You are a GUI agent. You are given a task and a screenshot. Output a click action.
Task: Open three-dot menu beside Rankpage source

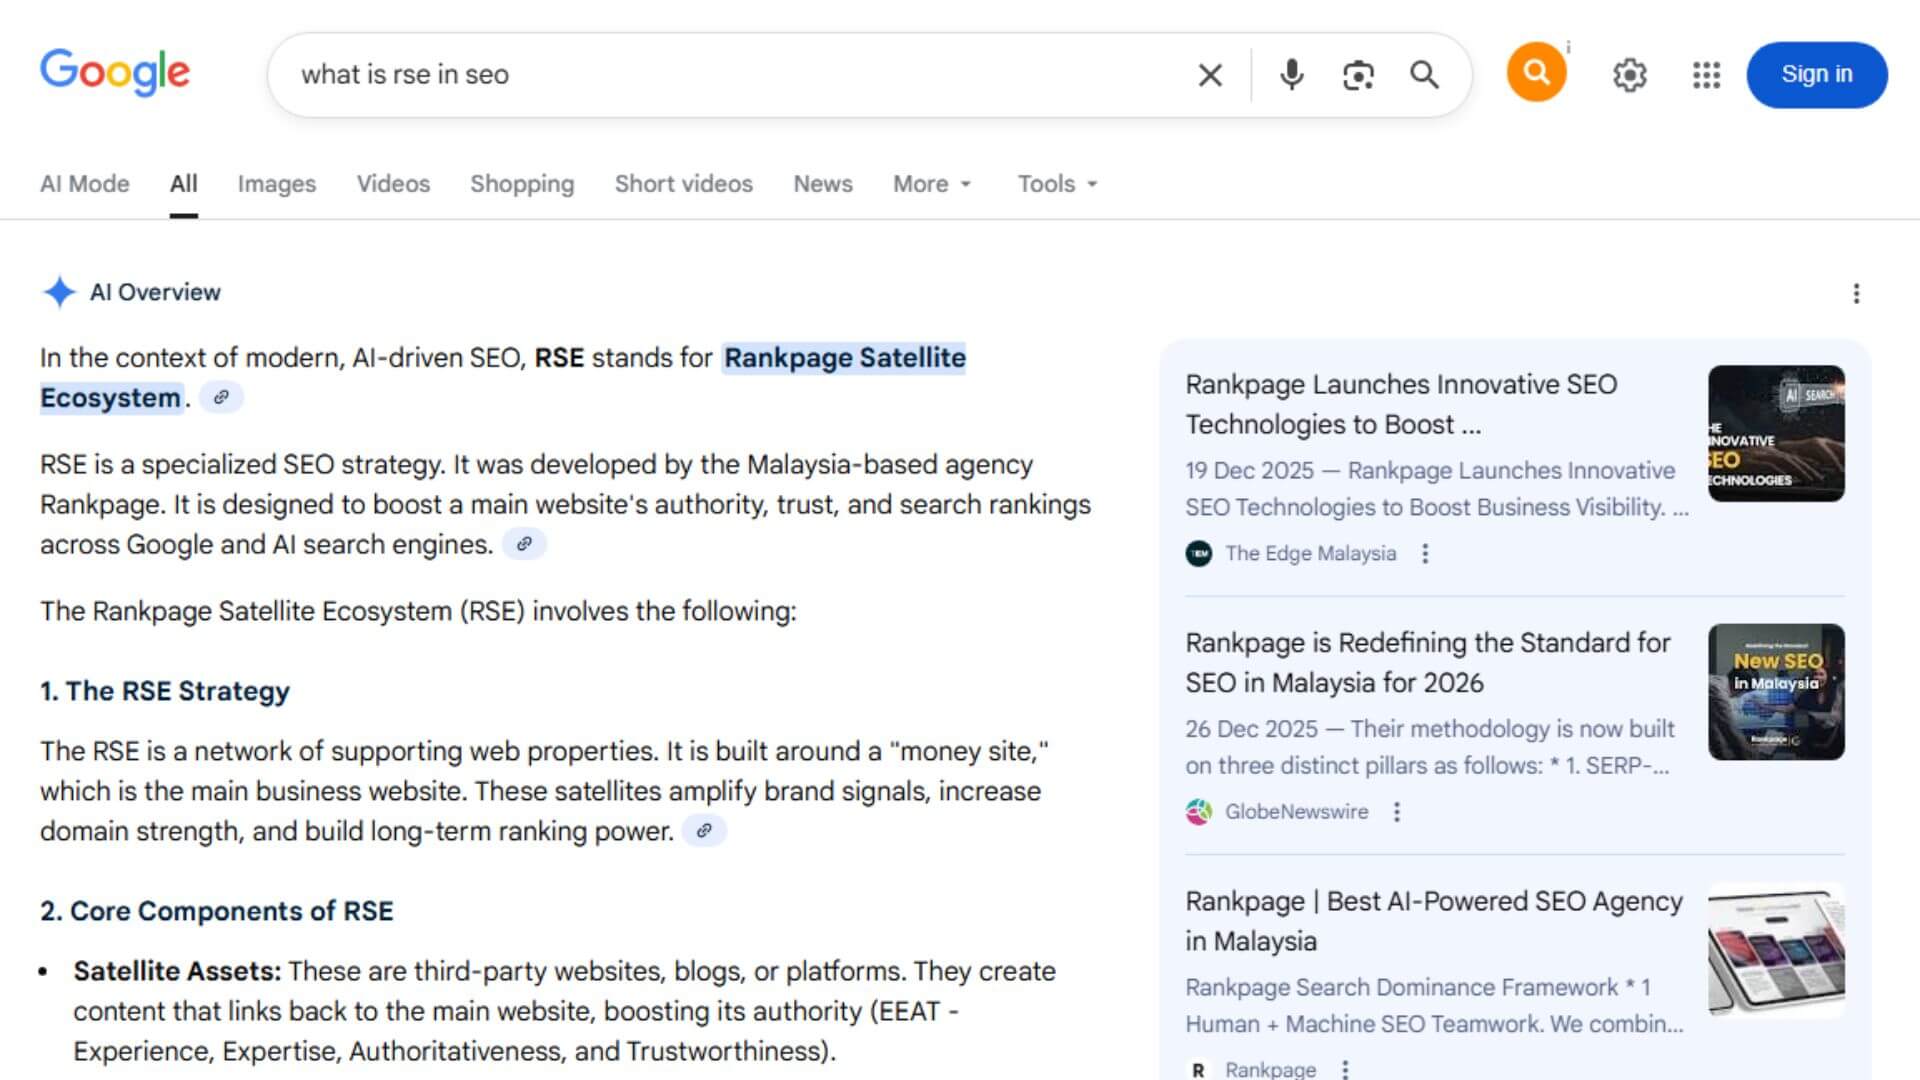[1345, 1069]
